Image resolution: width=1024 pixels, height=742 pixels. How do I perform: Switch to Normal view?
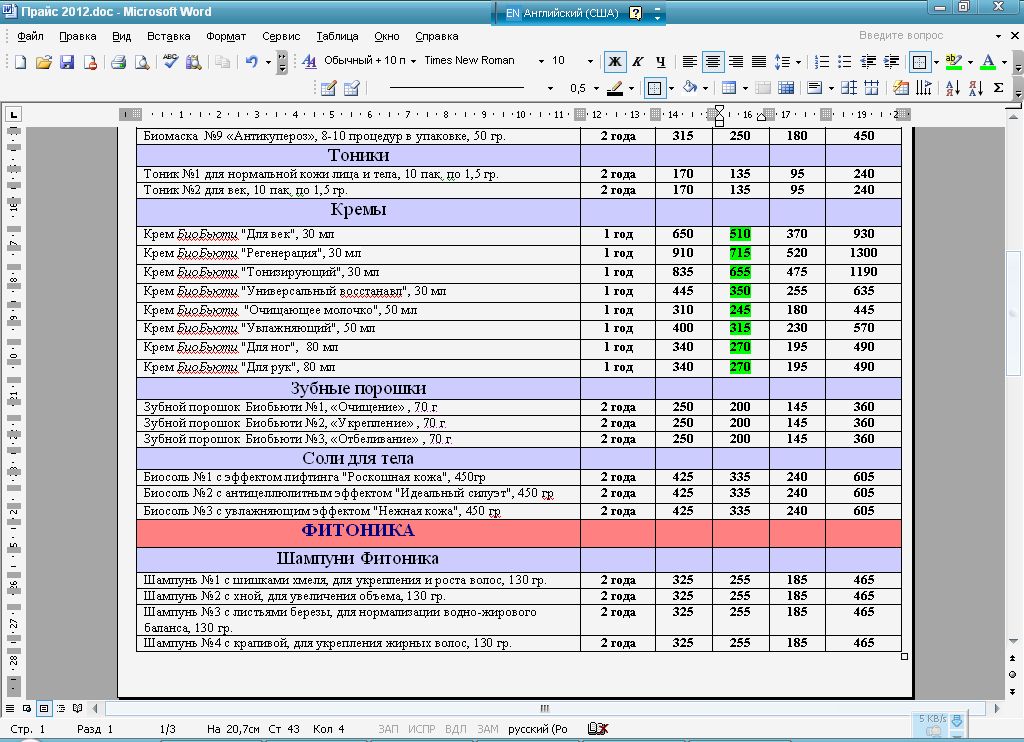coord(10,708)
